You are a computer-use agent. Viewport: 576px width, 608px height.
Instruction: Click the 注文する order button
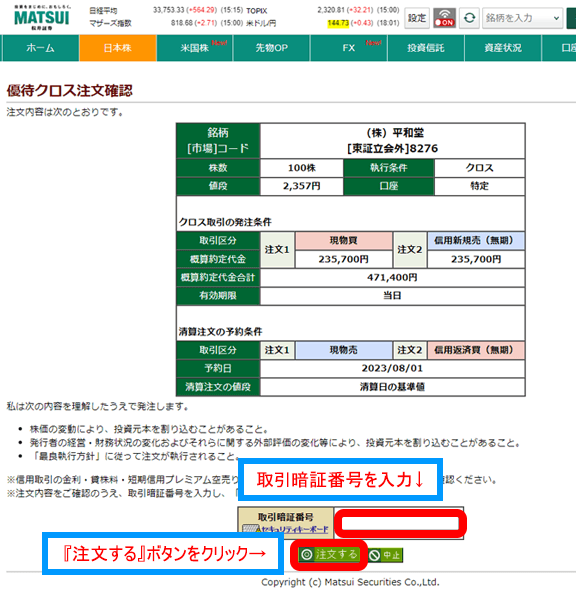[x=329, y=555]
